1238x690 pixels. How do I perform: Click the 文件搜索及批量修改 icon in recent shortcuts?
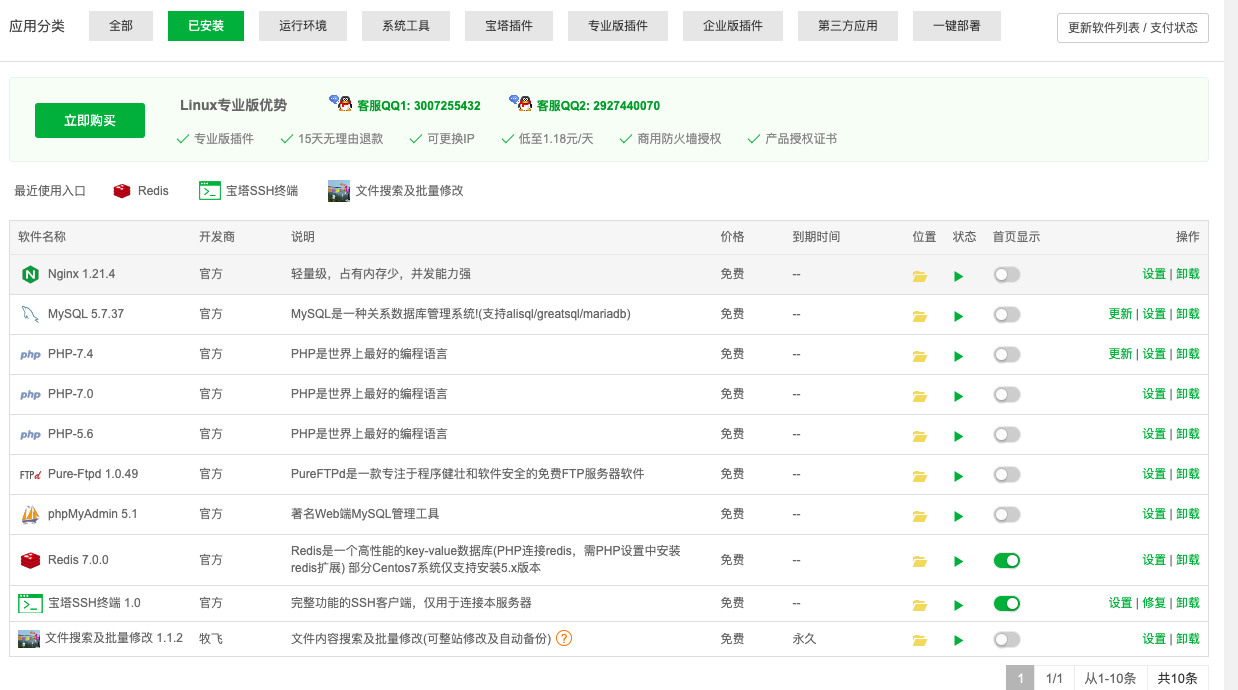point(339,190)
